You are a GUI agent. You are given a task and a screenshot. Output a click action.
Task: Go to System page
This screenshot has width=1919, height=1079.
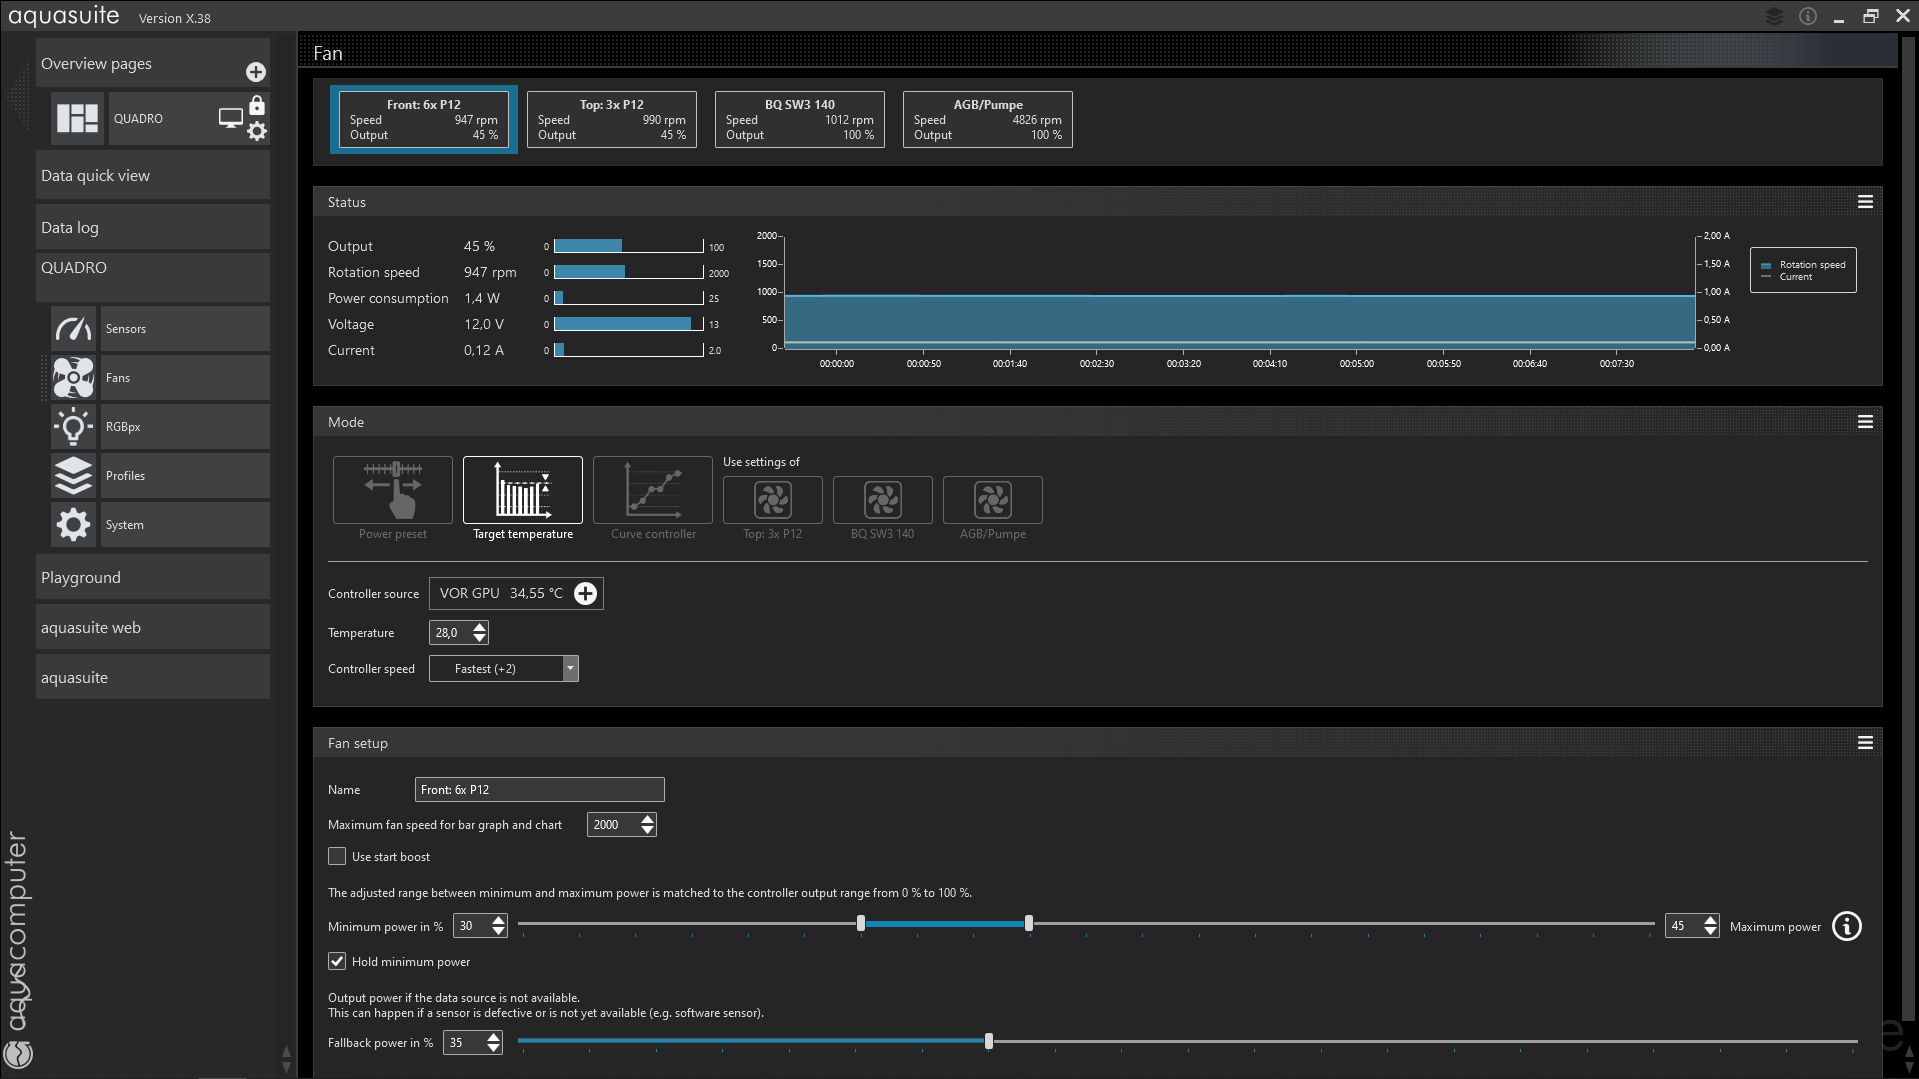(x=185, y=524)
